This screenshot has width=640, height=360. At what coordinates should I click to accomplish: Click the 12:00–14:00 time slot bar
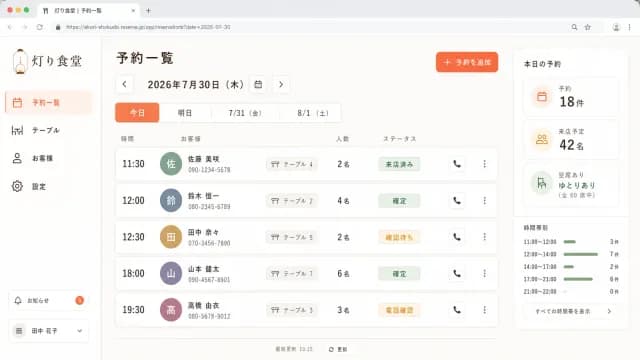(580, 254)
